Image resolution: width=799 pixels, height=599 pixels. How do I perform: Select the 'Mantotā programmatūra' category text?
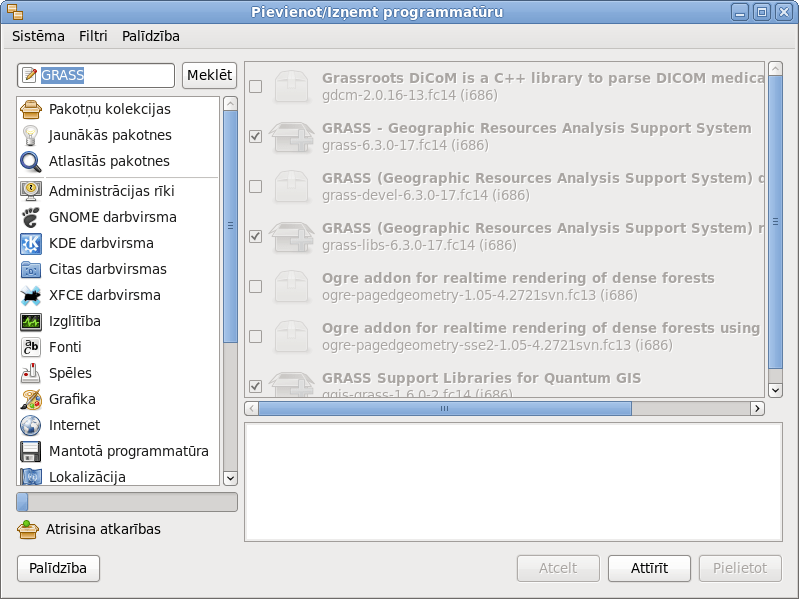(x=128, y=451)
